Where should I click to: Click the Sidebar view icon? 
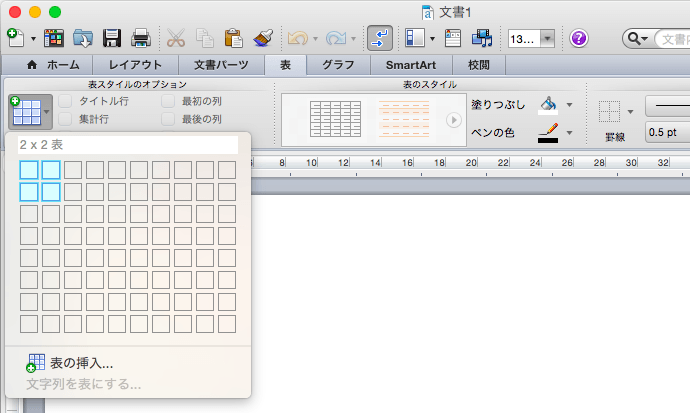pyautogui.click(x=415, y=38)
